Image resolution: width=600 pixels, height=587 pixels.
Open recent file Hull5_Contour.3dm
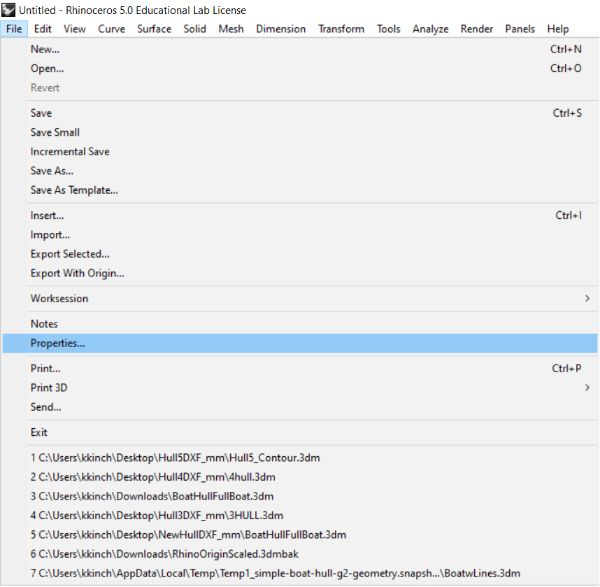coord(300,458)
